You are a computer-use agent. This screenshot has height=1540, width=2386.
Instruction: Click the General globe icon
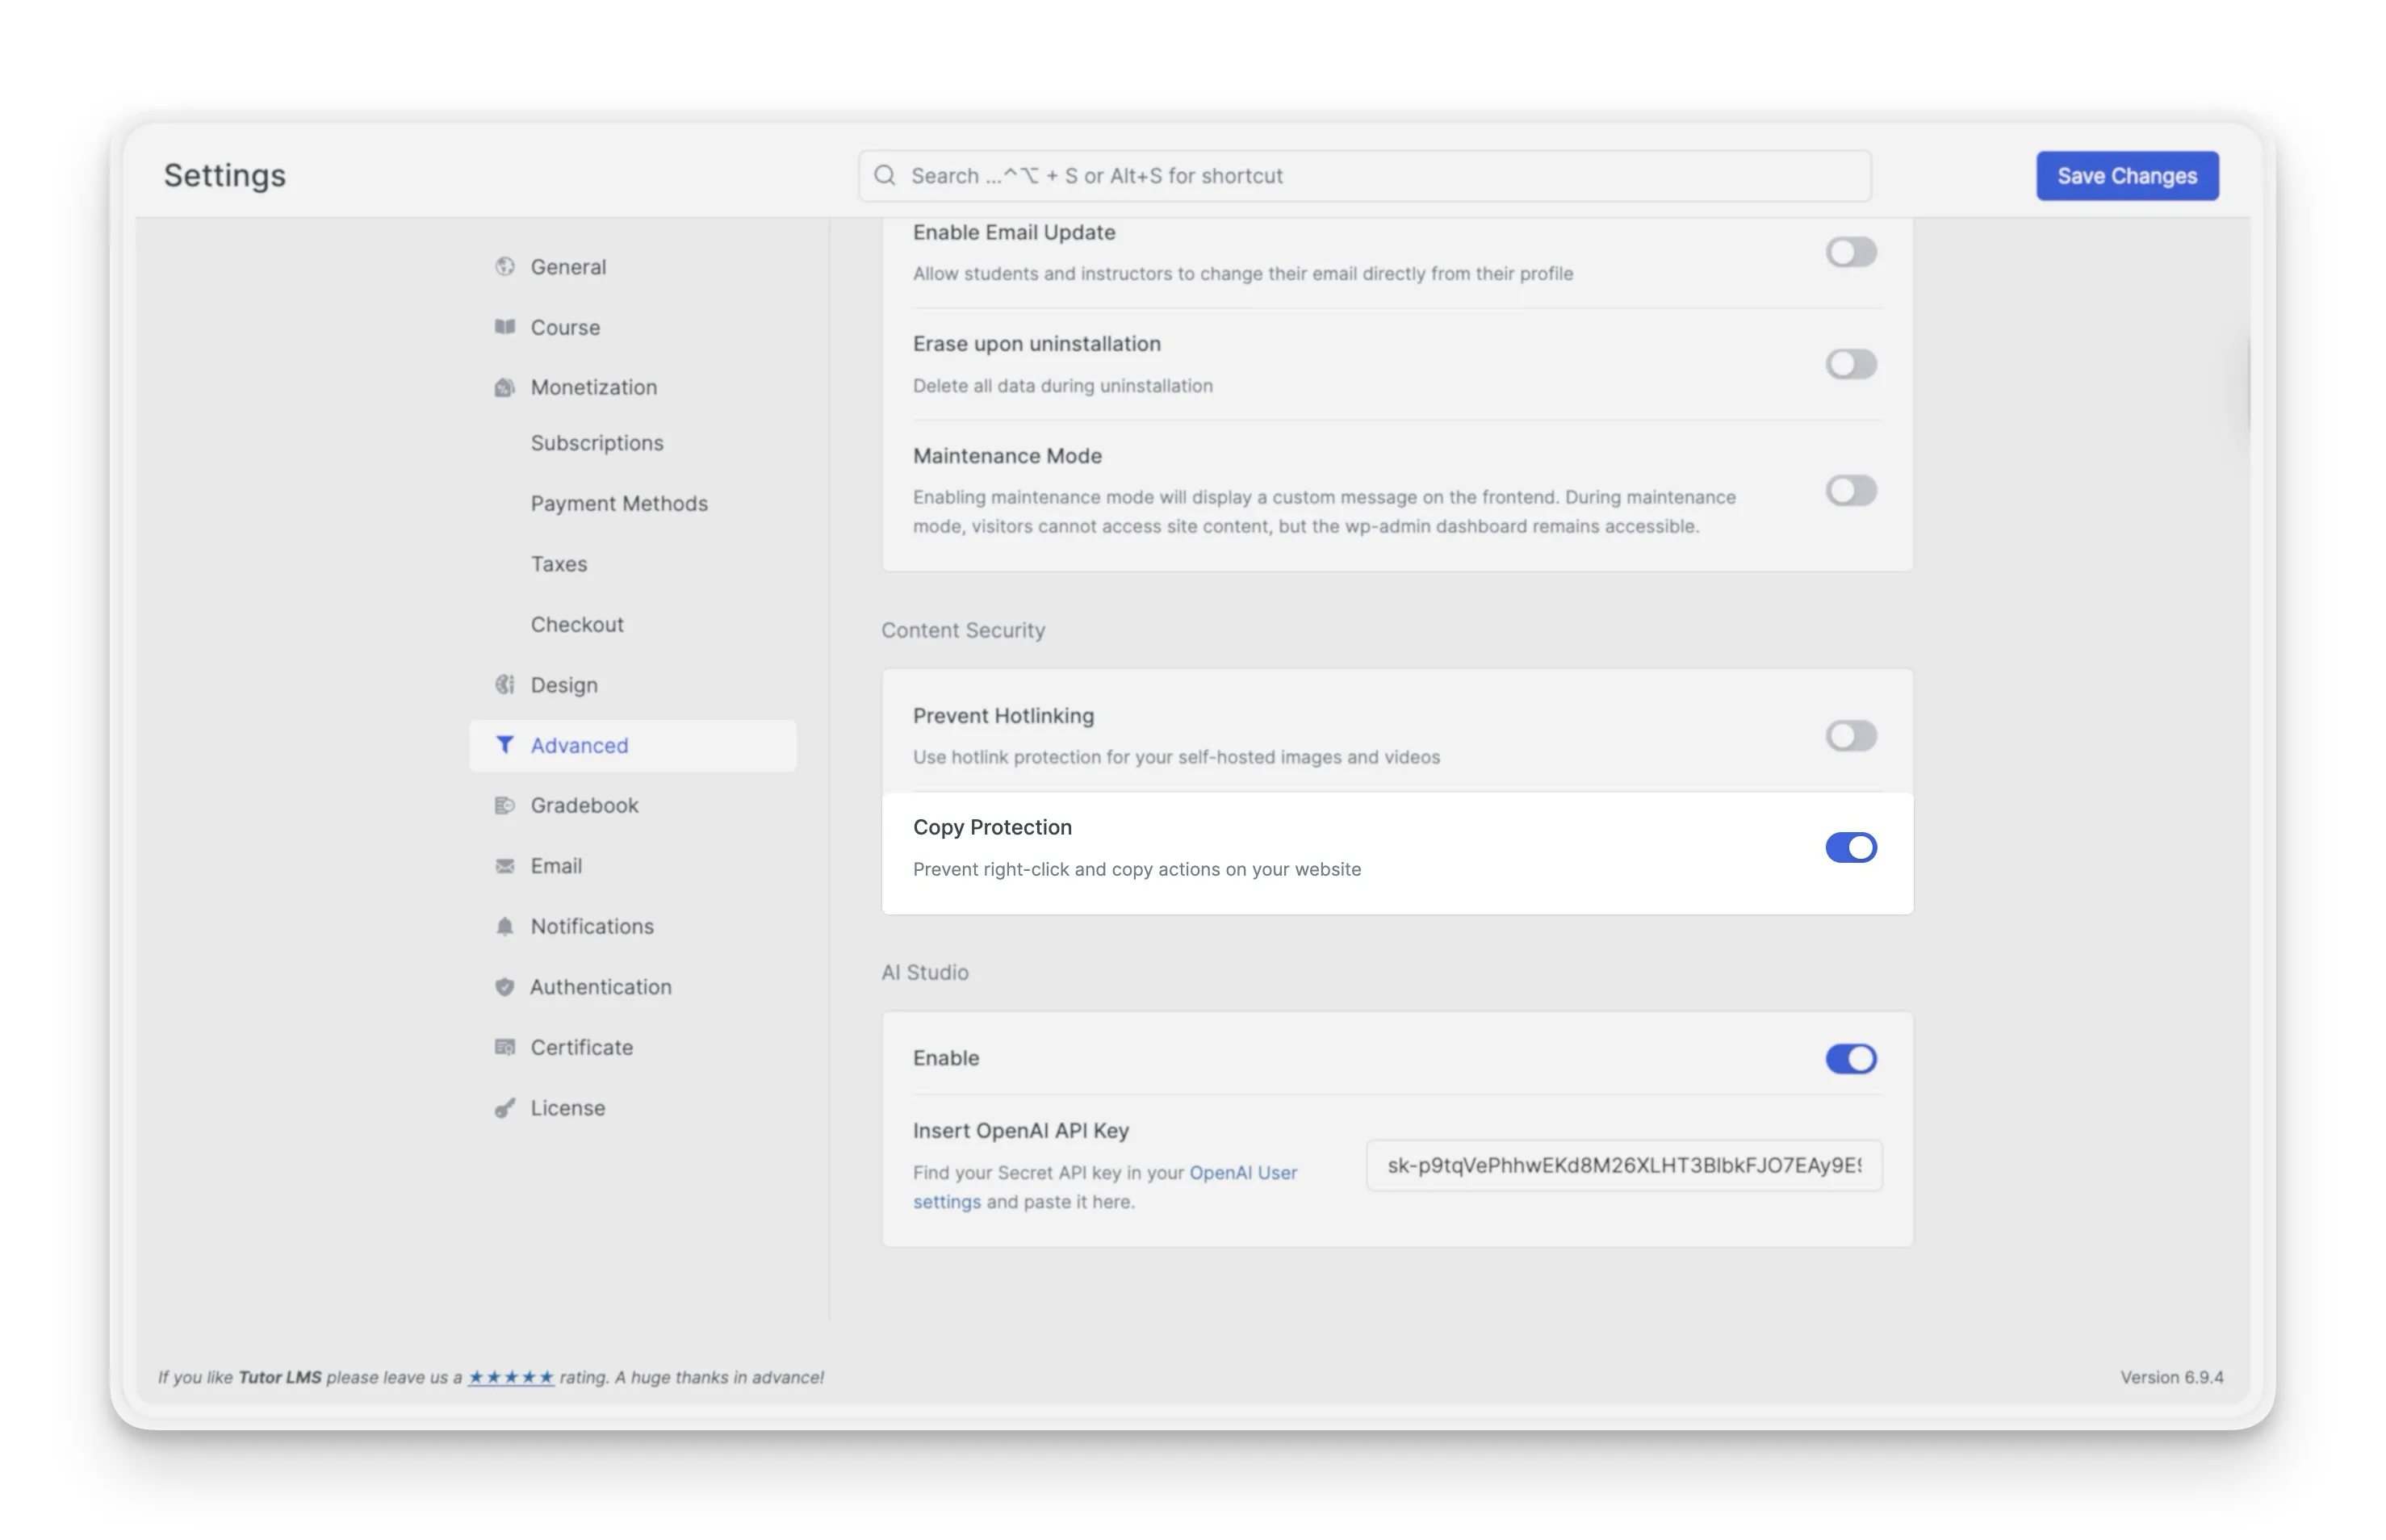pyautogui.click(x=505, y=266)
